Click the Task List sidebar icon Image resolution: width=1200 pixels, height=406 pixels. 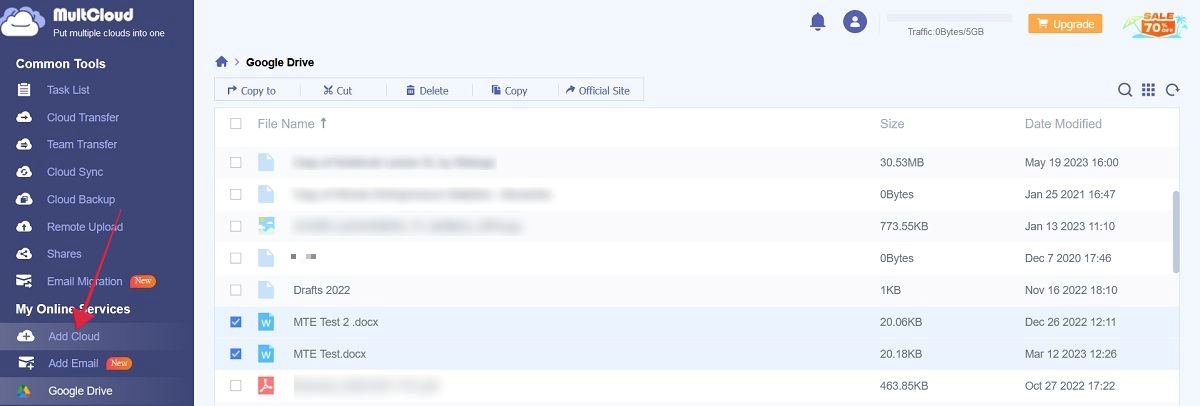[25, 90]
